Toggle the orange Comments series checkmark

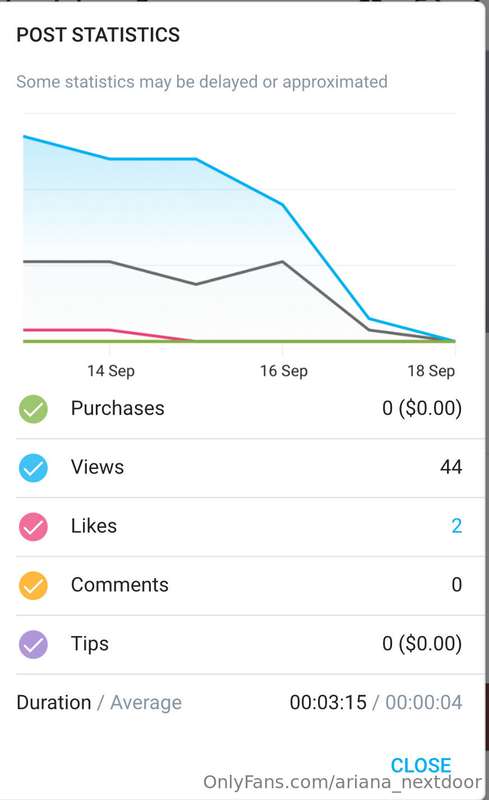tap(33, 585)
